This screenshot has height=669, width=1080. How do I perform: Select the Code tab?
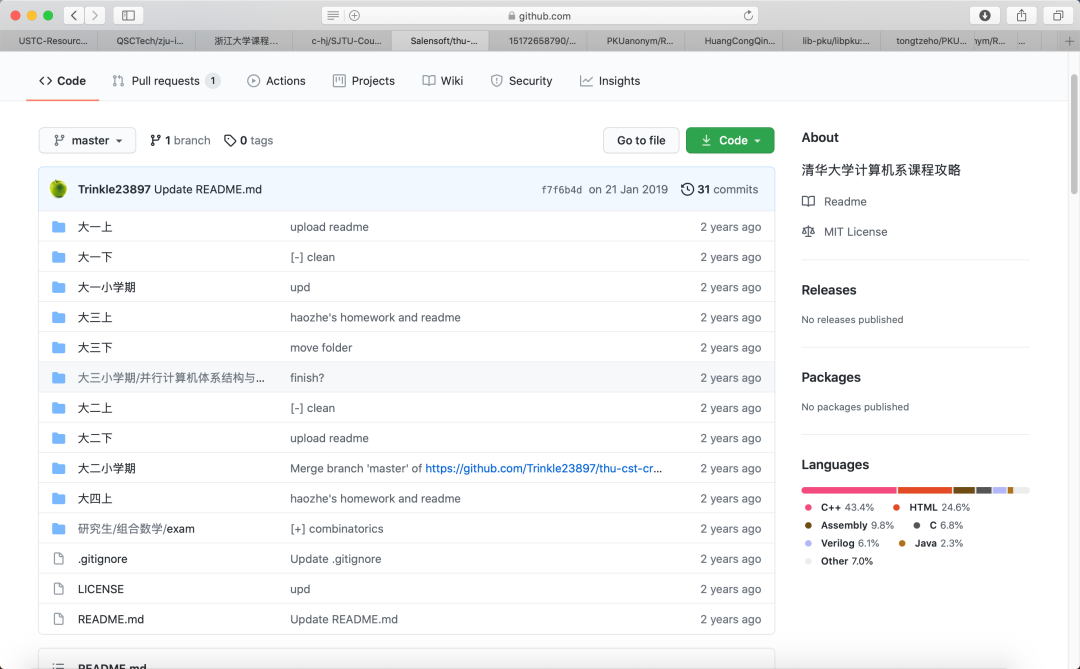point(62,81)
